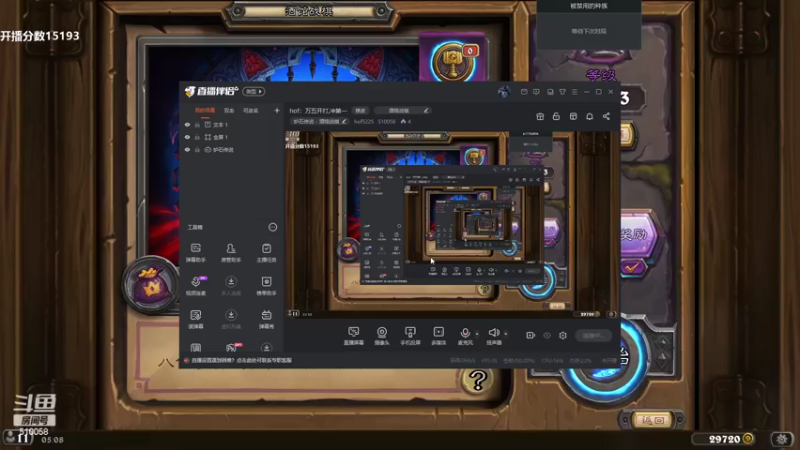
Task: Click the share icon
Action: [606, 116]
